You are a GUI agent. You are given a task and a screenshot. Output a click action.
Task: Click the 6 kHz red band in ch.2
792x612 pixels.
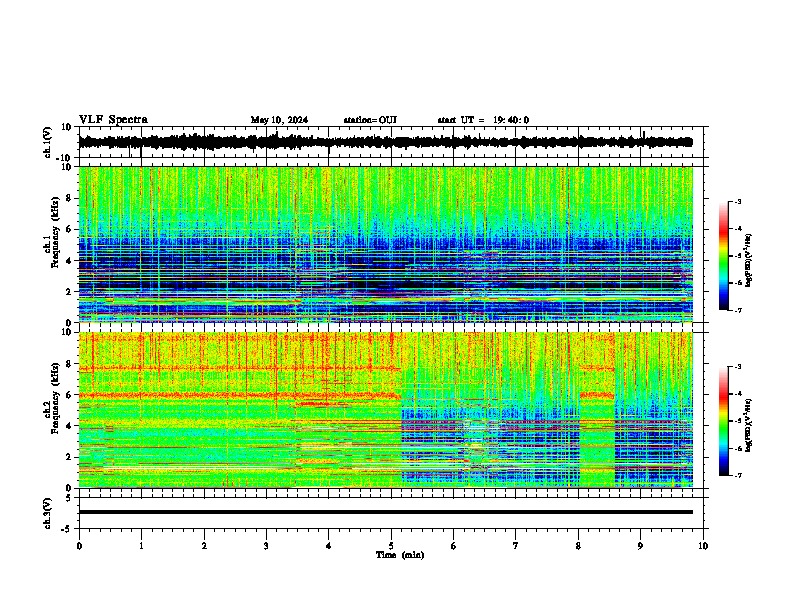click(240, 395)
